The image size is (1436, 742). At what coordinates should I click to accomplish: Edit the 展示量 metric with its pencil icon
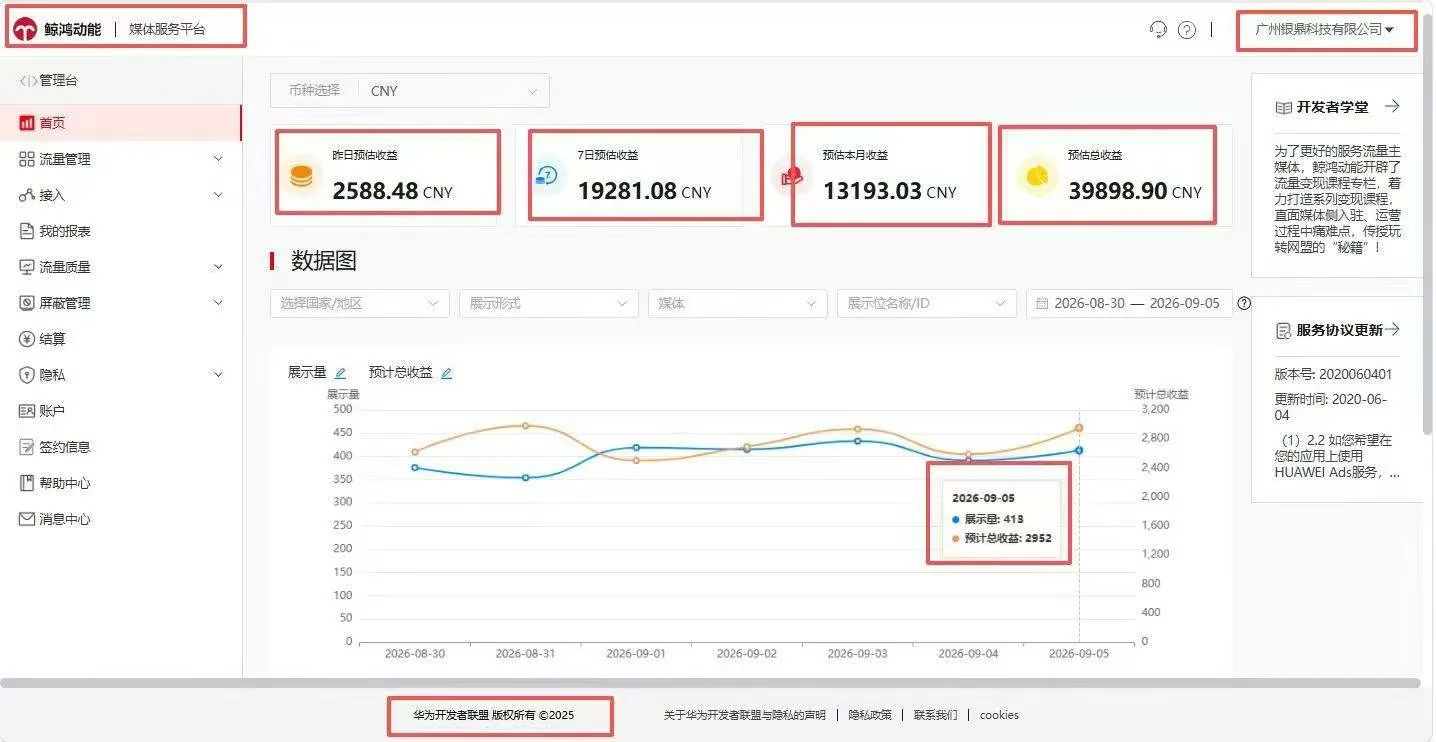(340, 373)
